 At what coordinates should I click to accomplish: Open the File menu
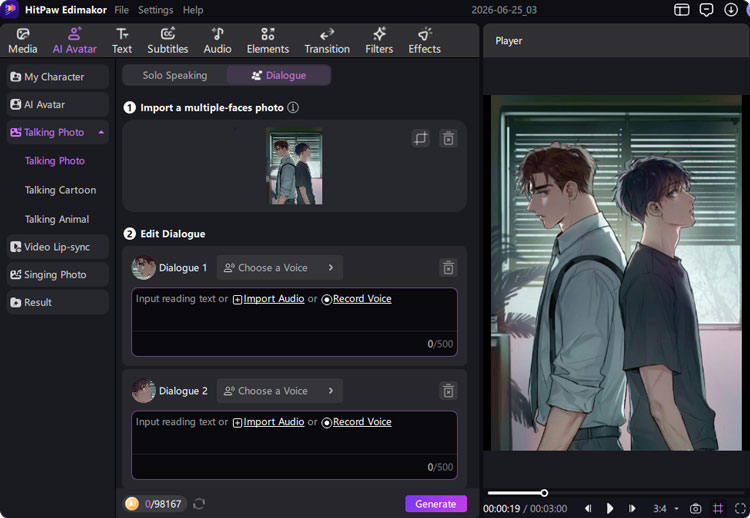coord(121,10)
